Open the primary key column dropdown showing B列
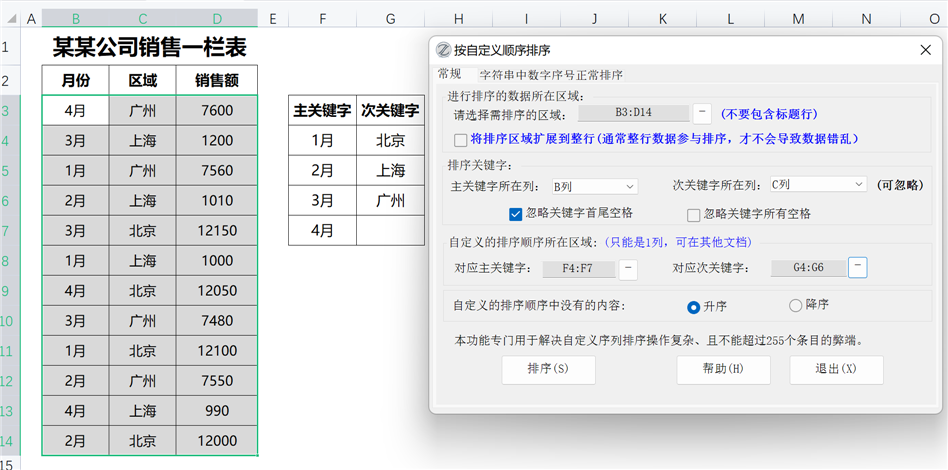Viewport: 948px width, 470px height. [594, 186]
